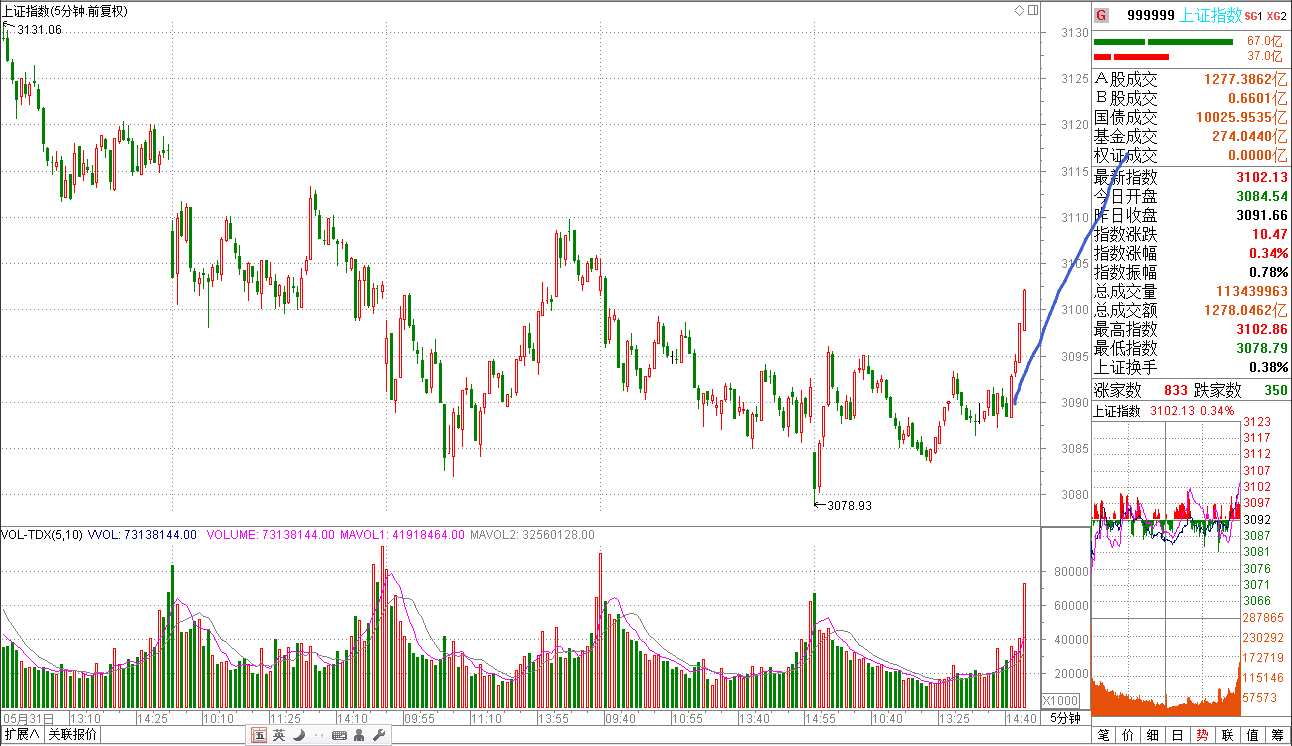Toggle the moon icon in IME bar
The image size is (1292, 746).
click(x=297, y=735)
